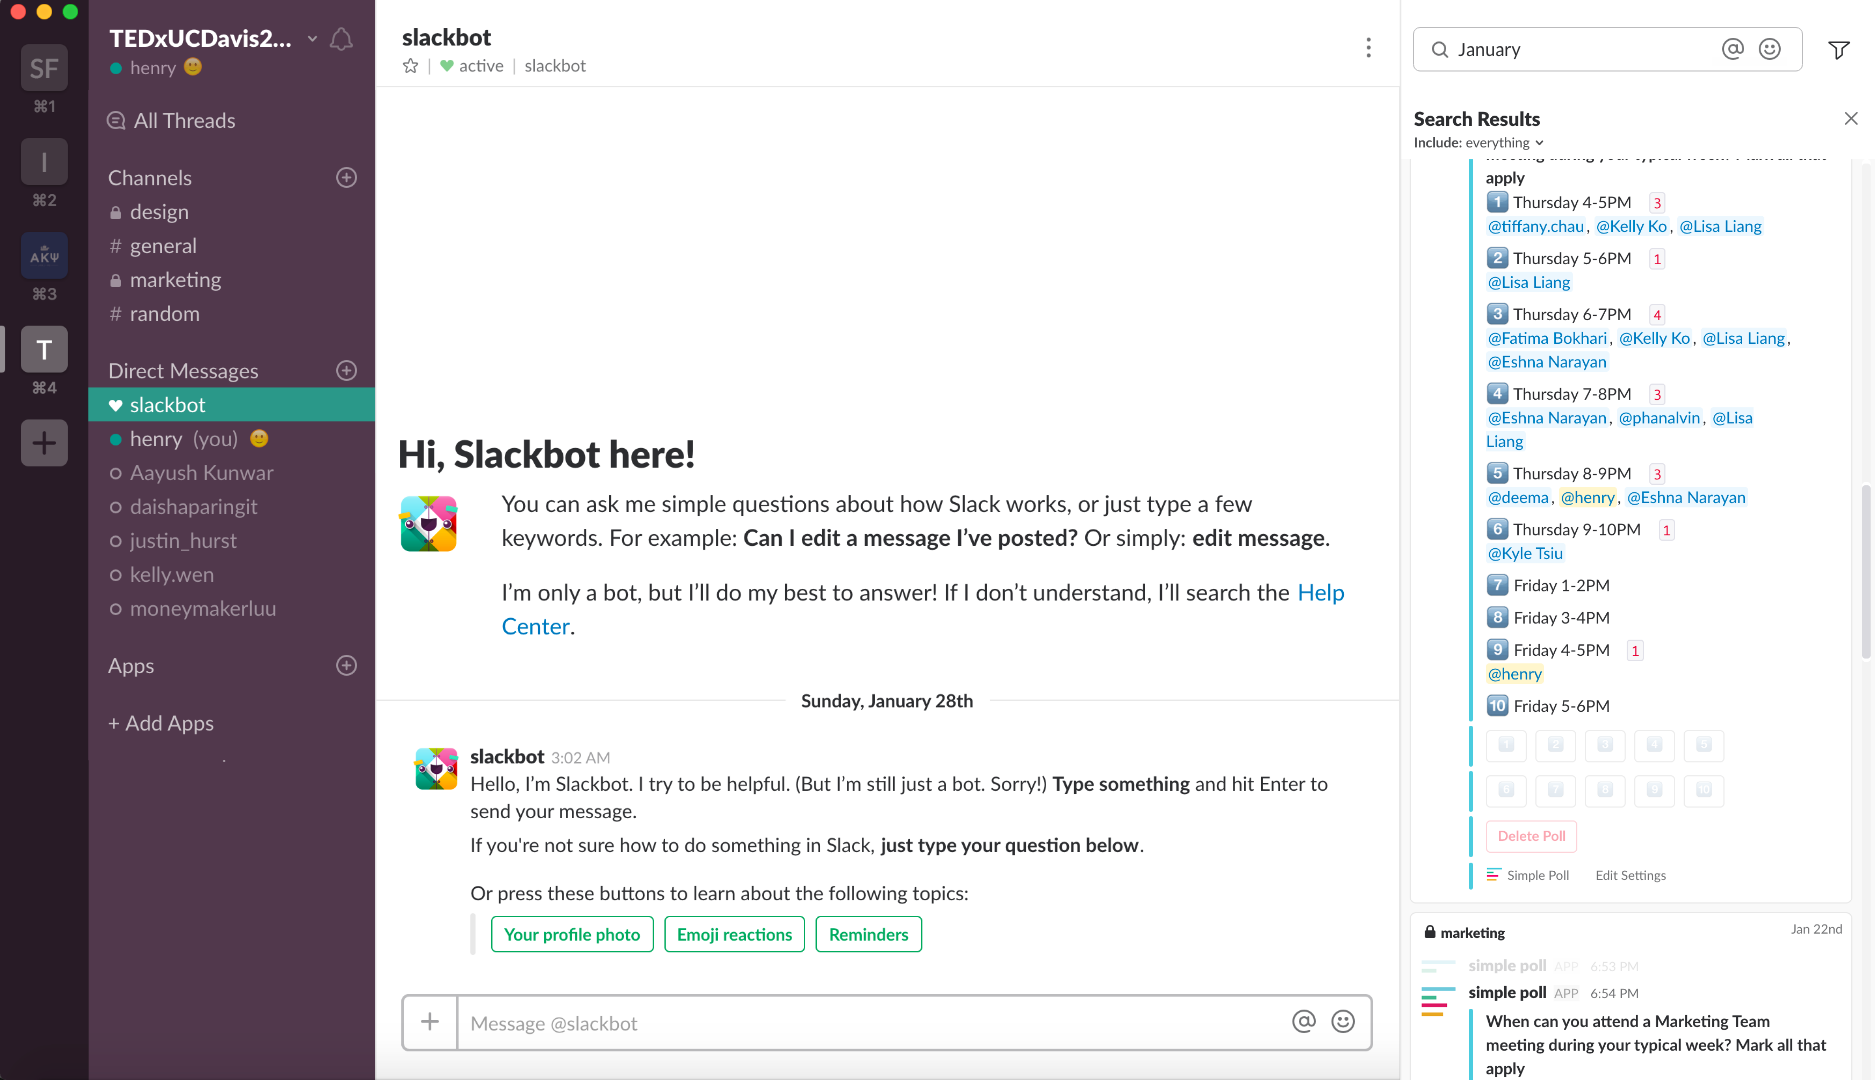The height and width of the screenshot is (1080, 1875).
Task: Switch to the SF workspace
Action: pos(44,69)
